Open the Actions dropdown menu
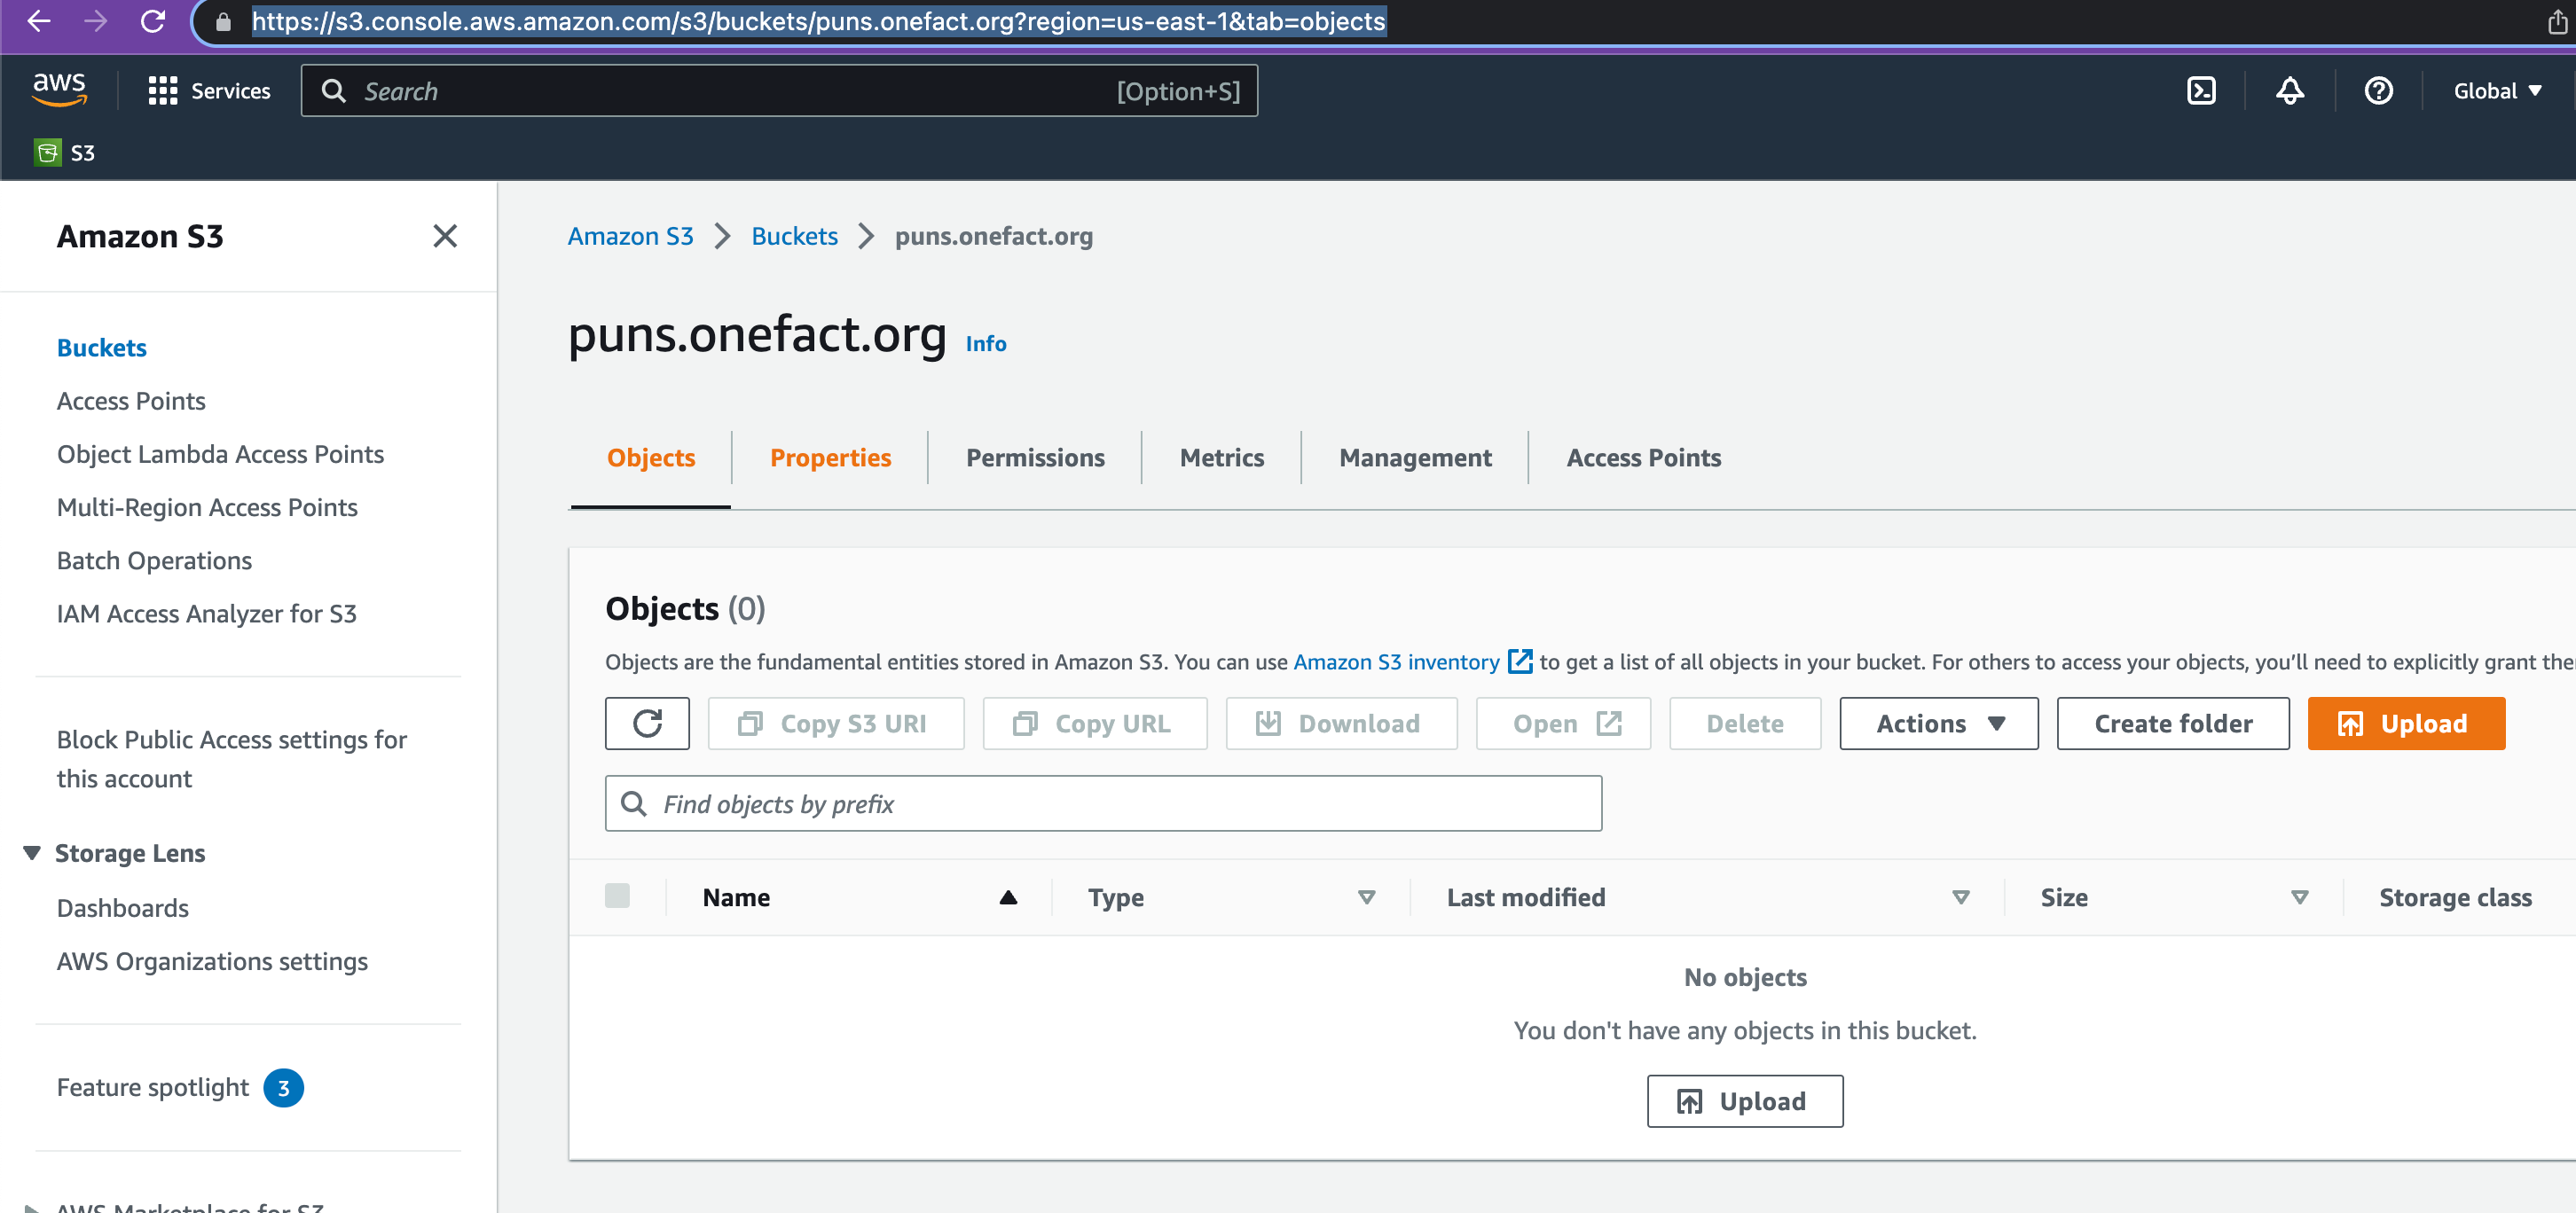The image size is (2576, 1213). pos(1938,723)
